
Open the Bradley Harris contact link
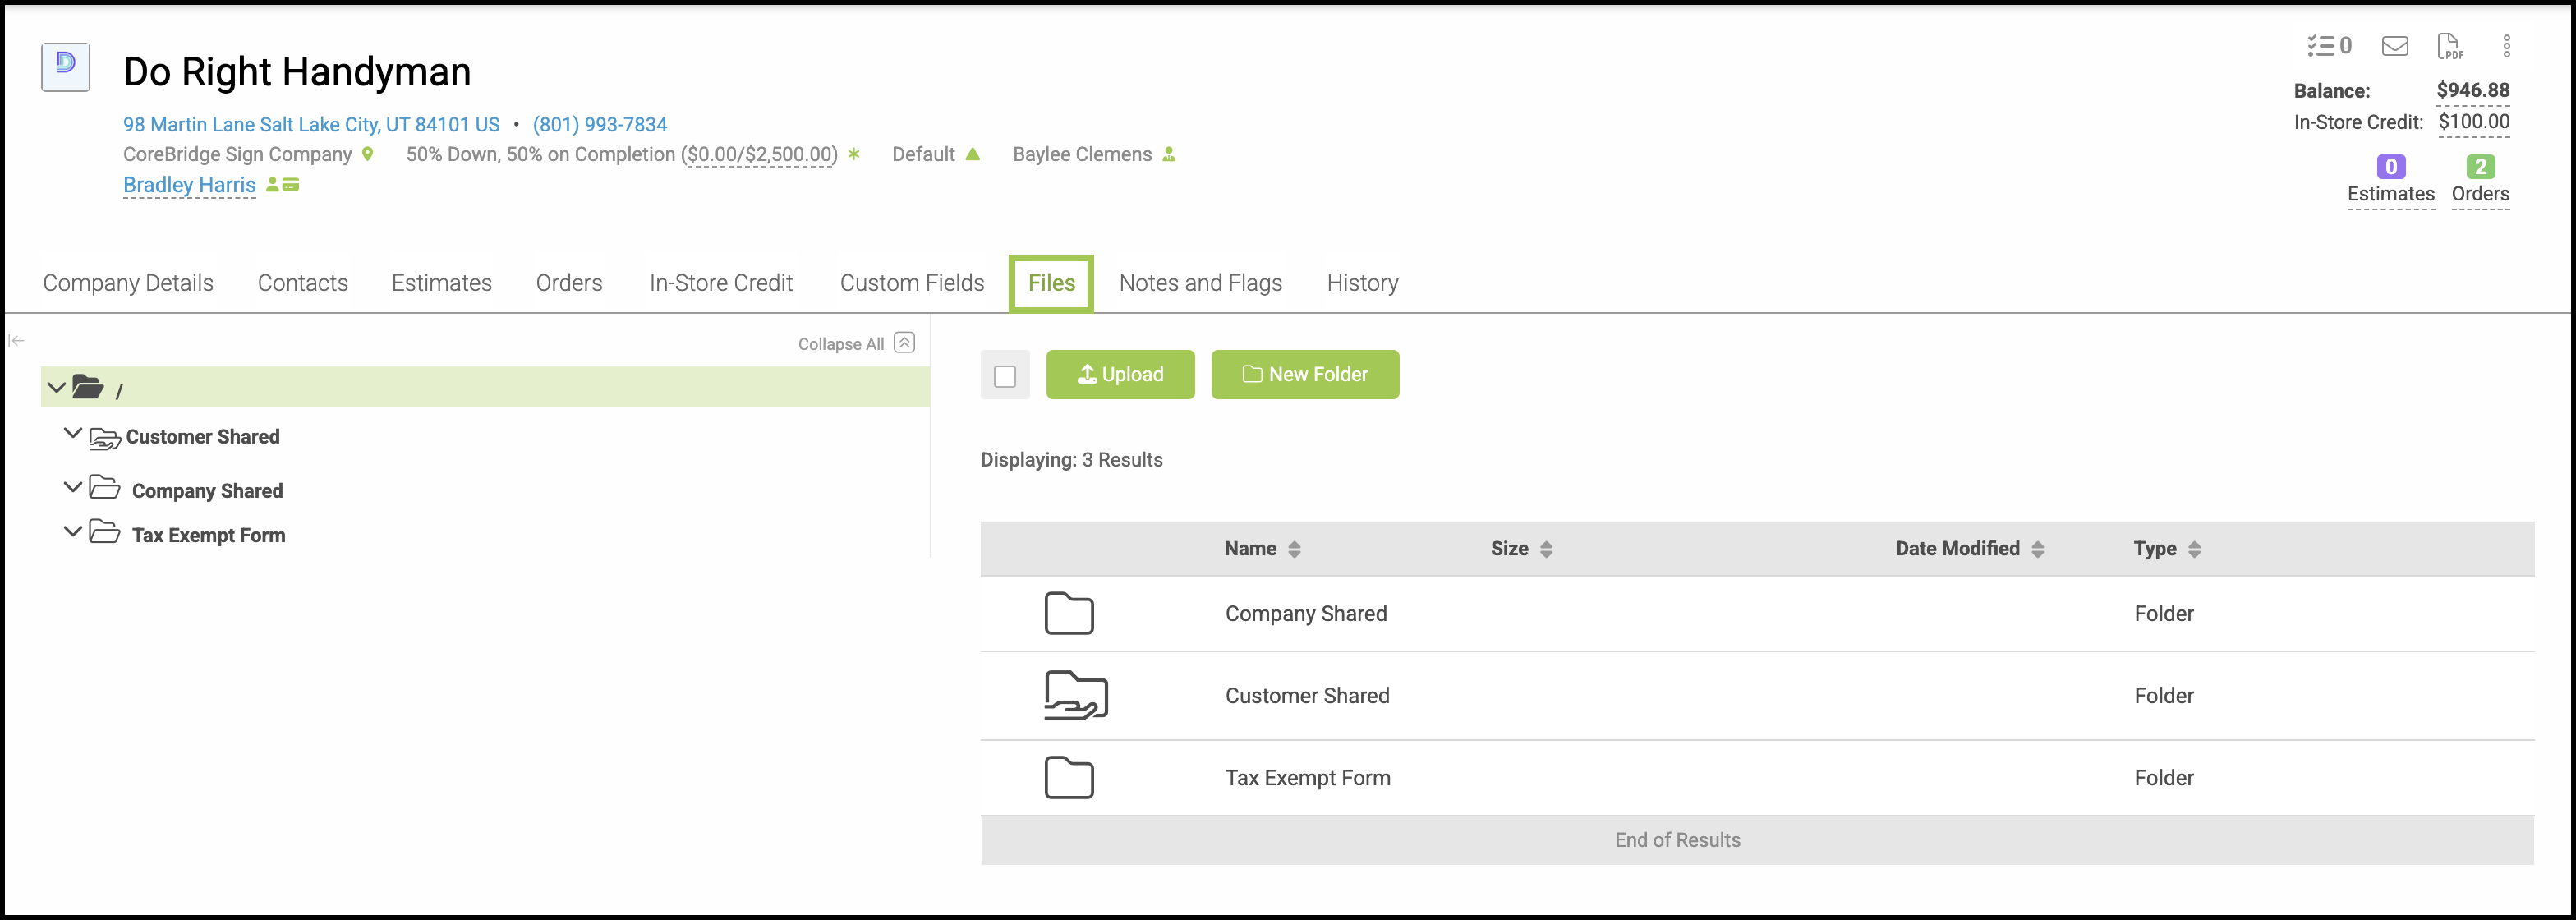click(x=189, y=185)
